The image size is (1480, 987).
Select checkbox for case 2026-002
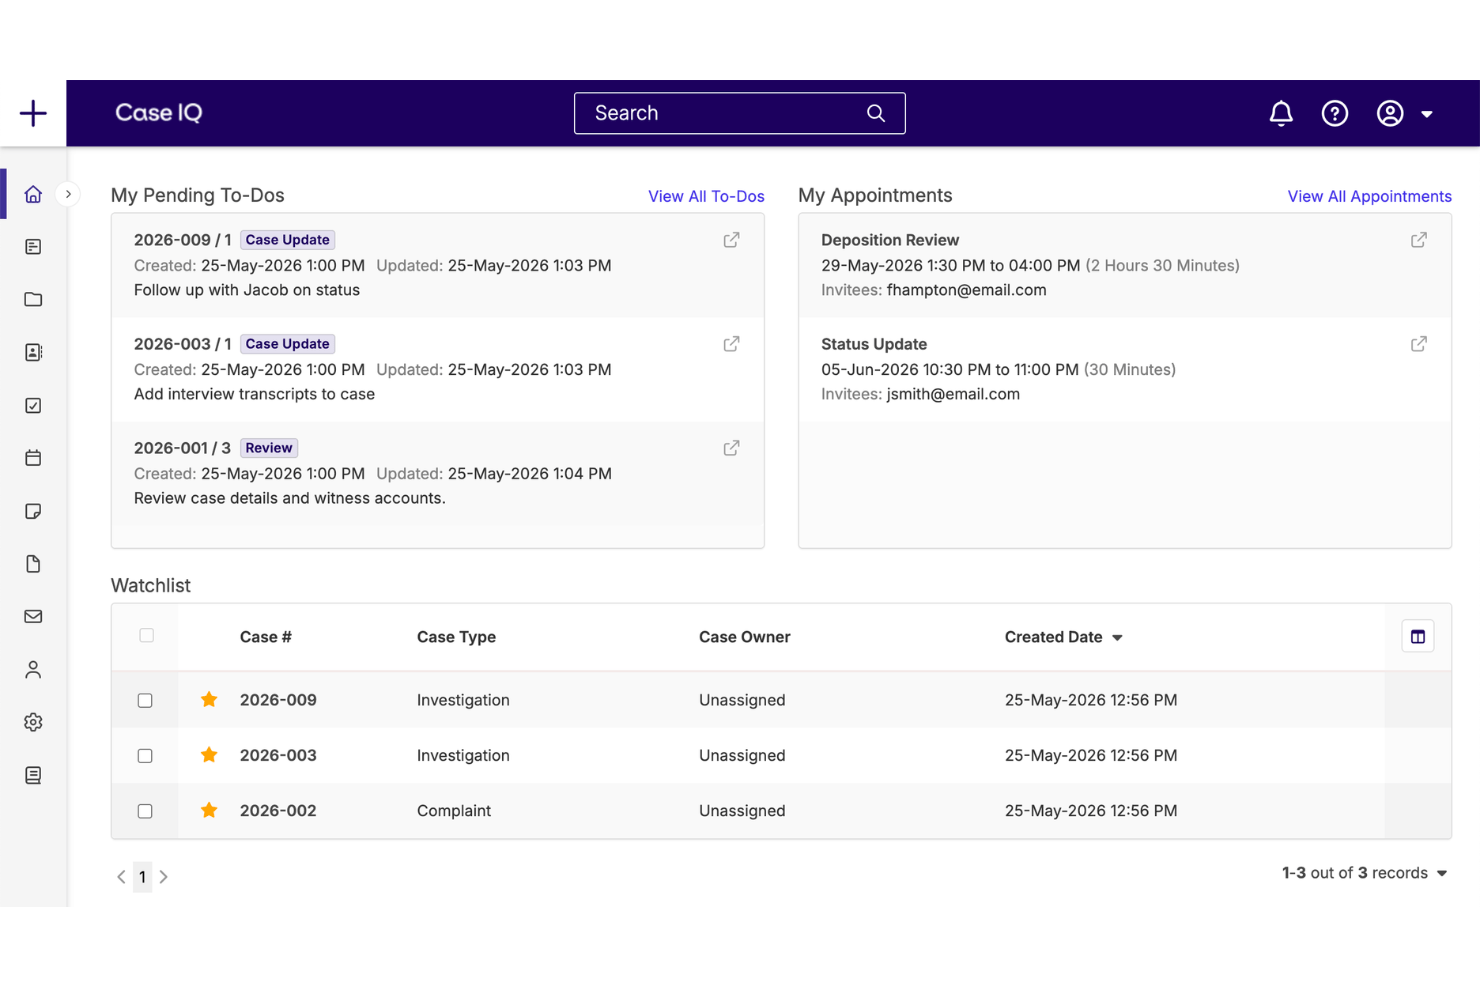145,811
